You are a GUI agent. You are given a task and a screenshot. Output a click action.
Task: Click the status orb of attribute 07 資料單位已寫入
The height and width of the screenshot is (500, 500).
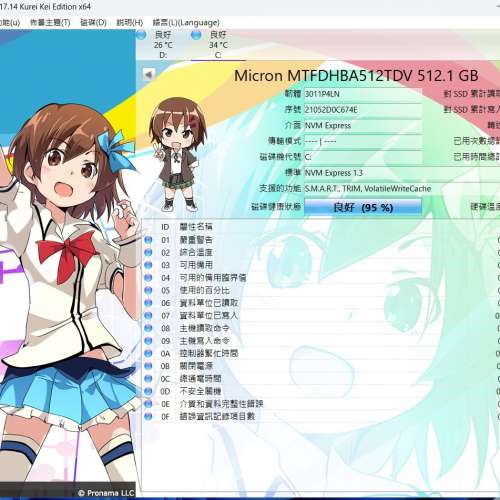click(148, 315)
